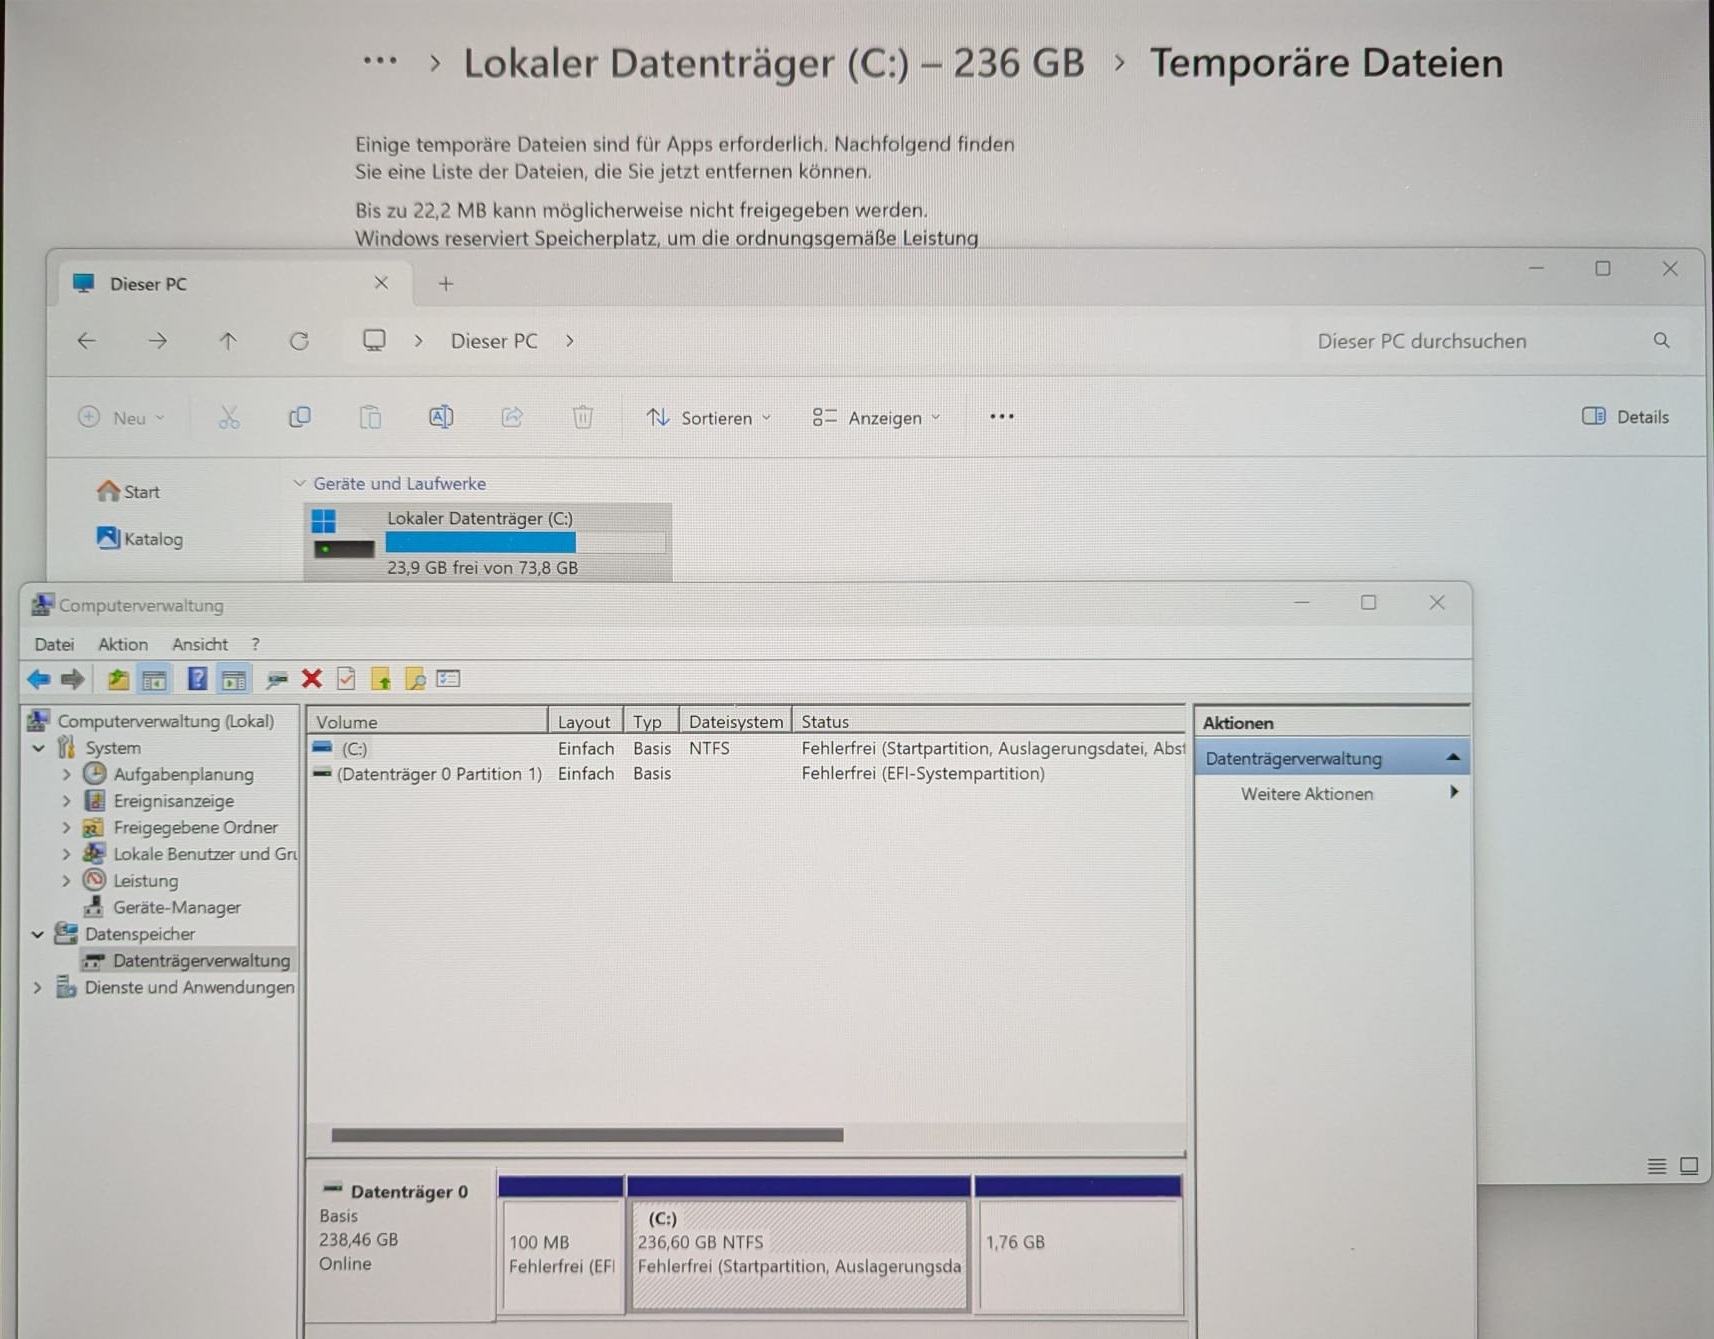Switch Explorer to details list view icon
The image size is (1714, 1339).
(1657, 1166)
